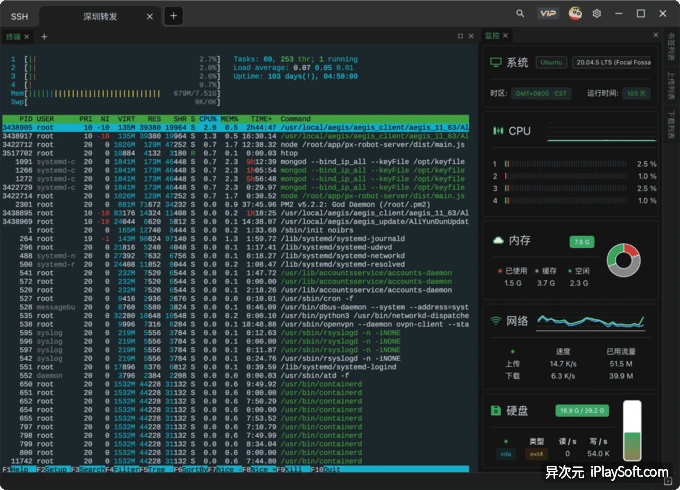Click F9 Kill in htop footer
Viewport: 680px width, 490px height.
pos(293,470)
